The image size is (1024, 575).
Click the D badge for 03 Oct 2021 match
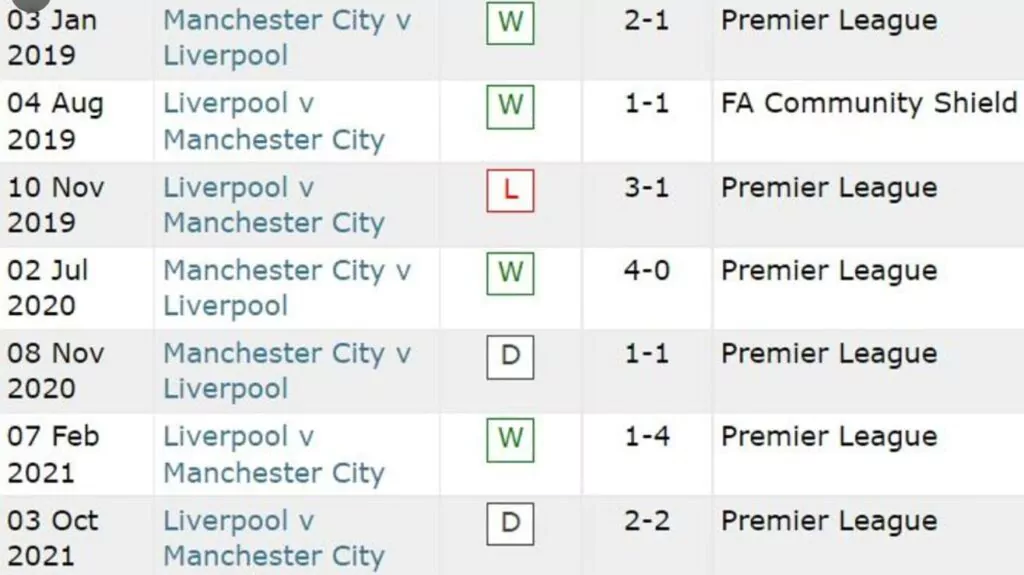[x=510, y=523]
